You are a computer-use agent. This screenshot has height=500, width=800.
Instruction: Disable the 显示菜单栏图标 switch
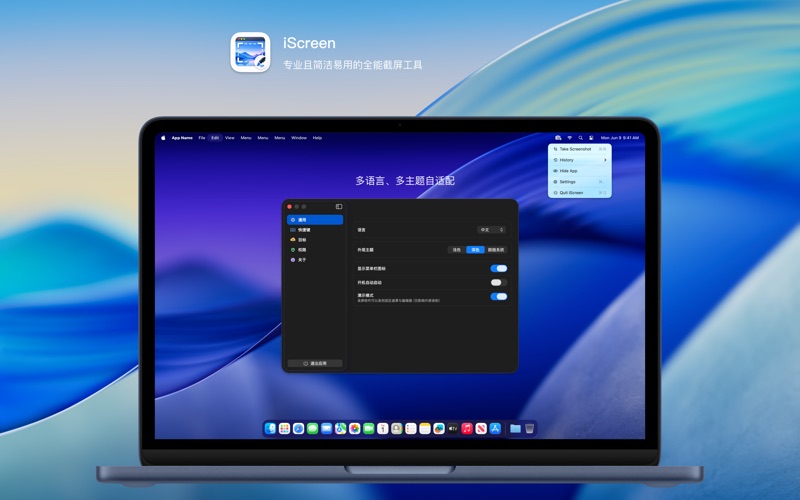(x=498, y=268)
